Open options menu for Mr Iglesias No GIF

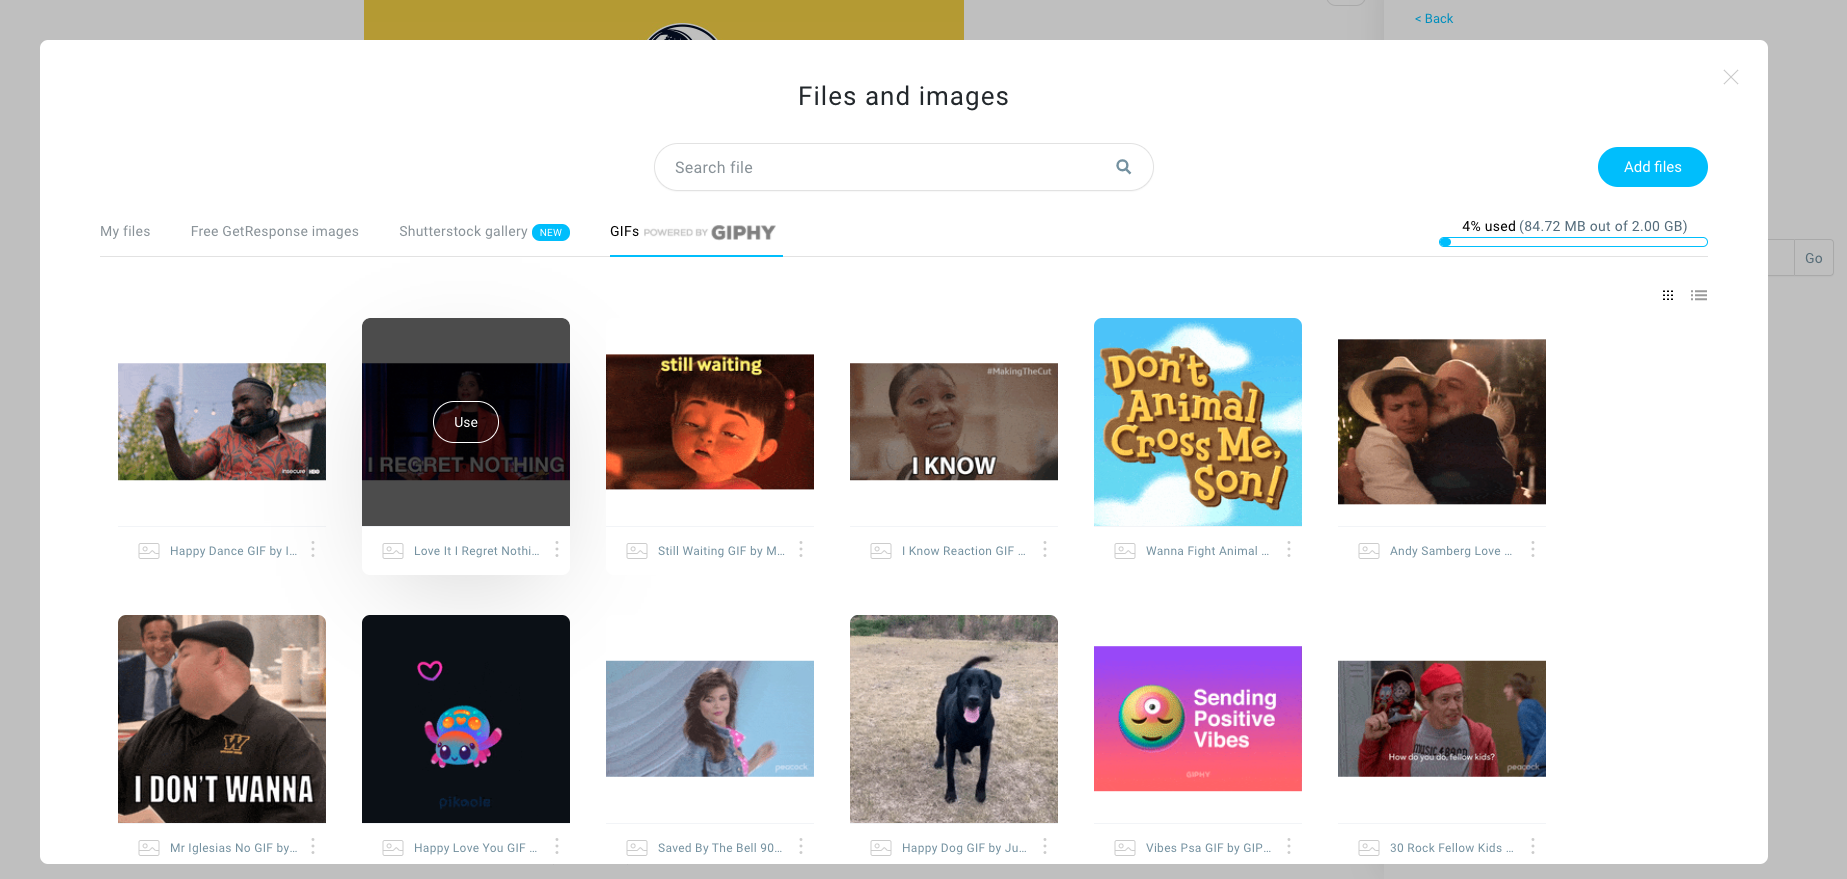tap(313, 847)
